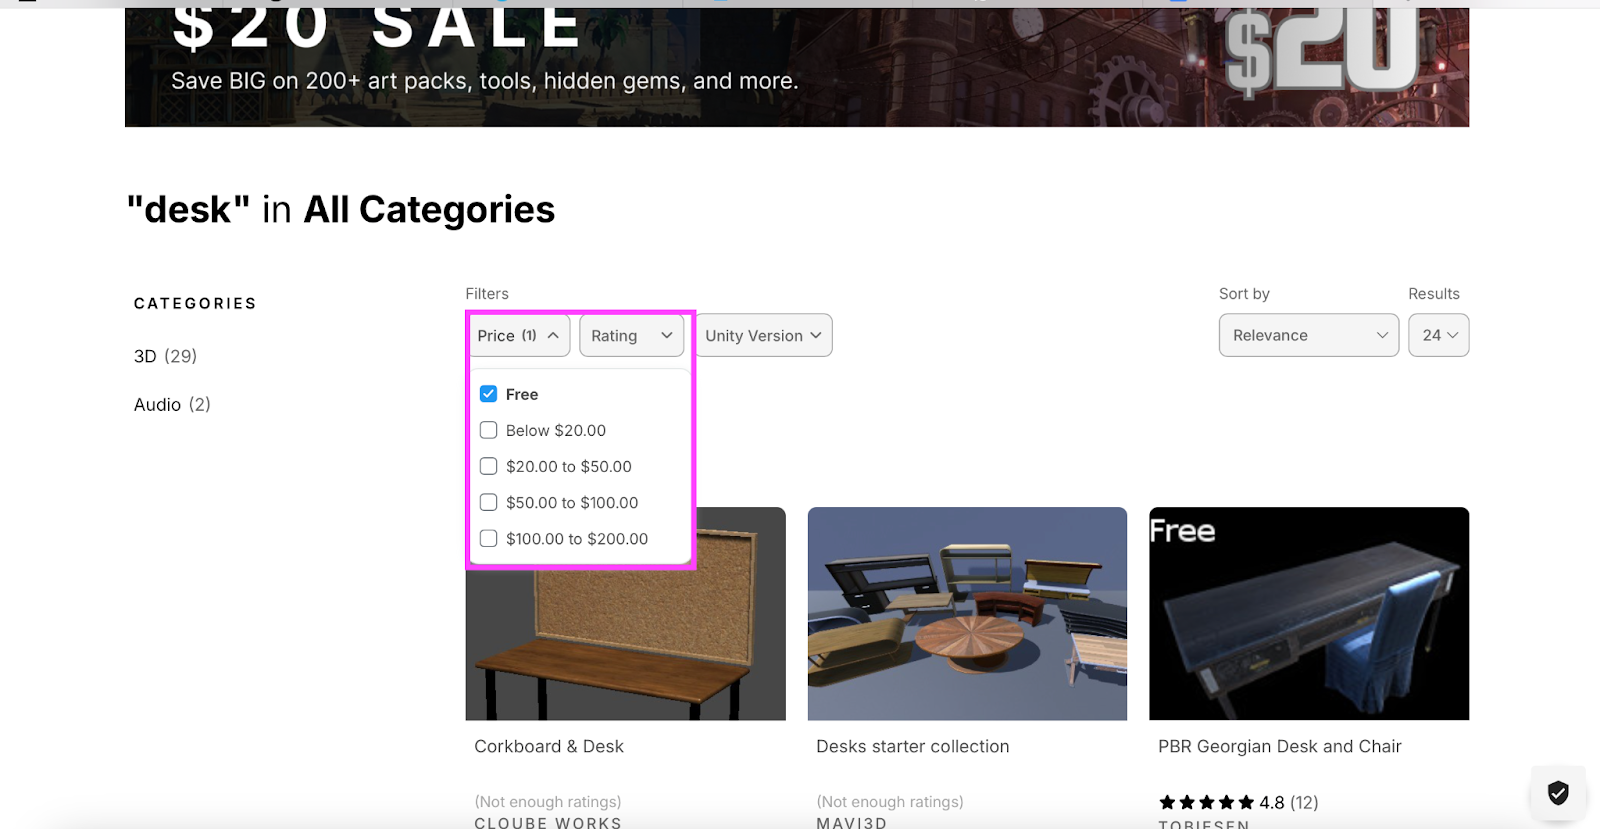Viewport: 1600px width, 829px height.
Task: Open the Corkboard & Desk thumbnail
Action: (626, 613)
